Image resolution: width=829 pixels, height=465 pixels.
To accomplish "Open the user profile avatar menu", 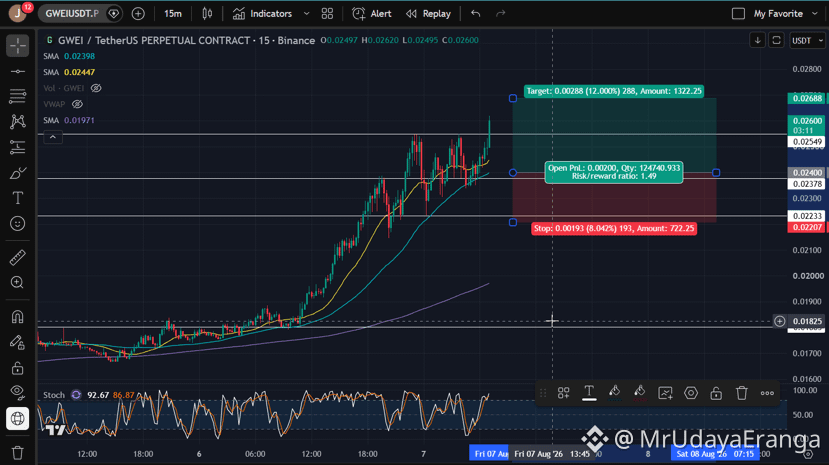I will coord(17,13).
